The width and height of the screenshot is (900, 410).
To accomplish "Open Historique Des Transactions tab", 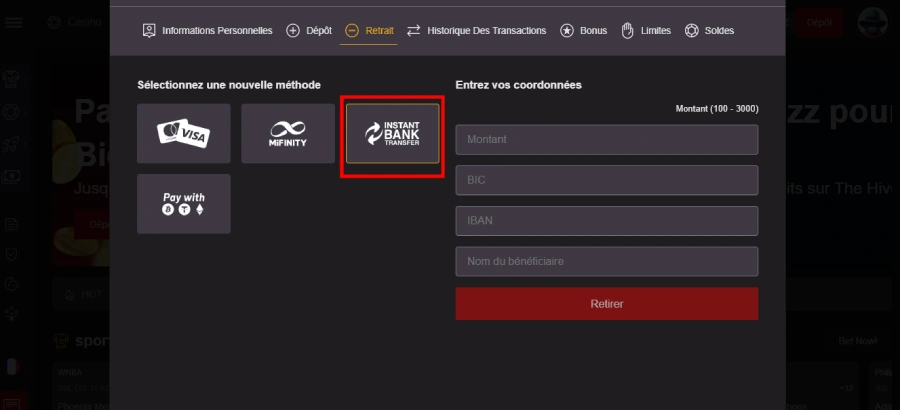I will (476, 30).
